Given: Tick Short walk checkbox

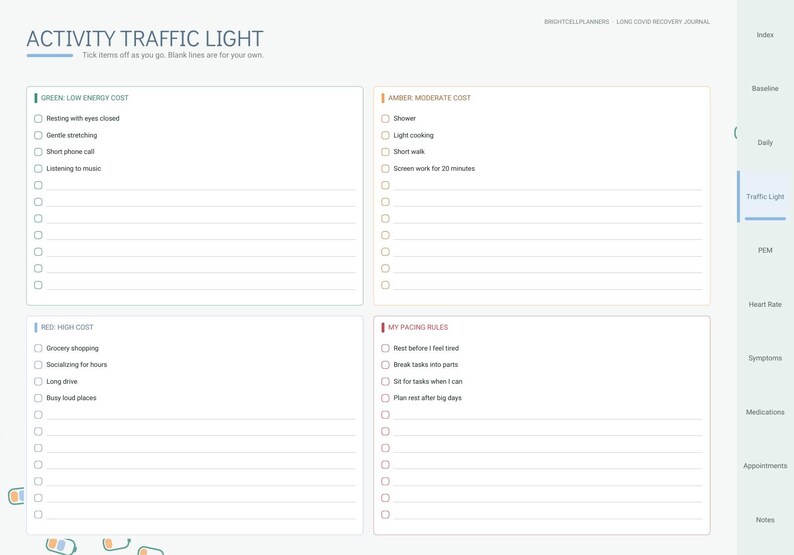Looking at the screenshot, I should (385, 152).
